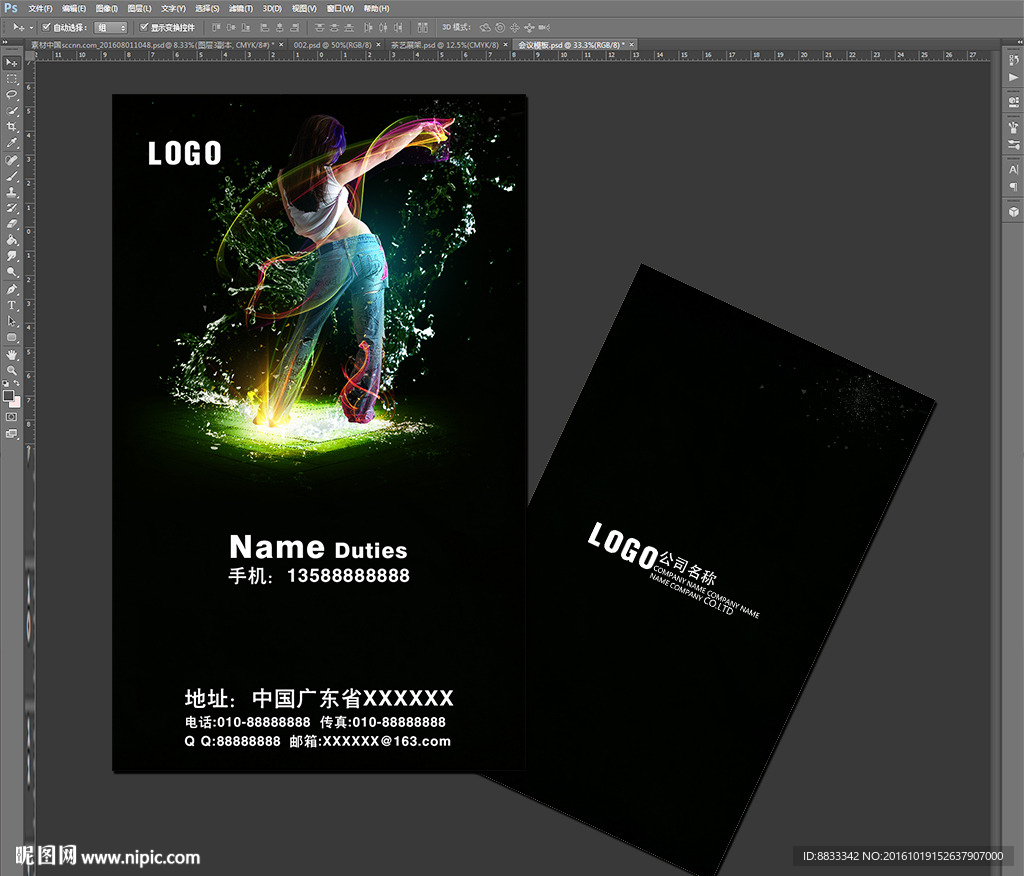This screenshot has height=876, width=1024.
Task: Open the Move tool preset picker arrow
Action: click(x=31, y=28)
